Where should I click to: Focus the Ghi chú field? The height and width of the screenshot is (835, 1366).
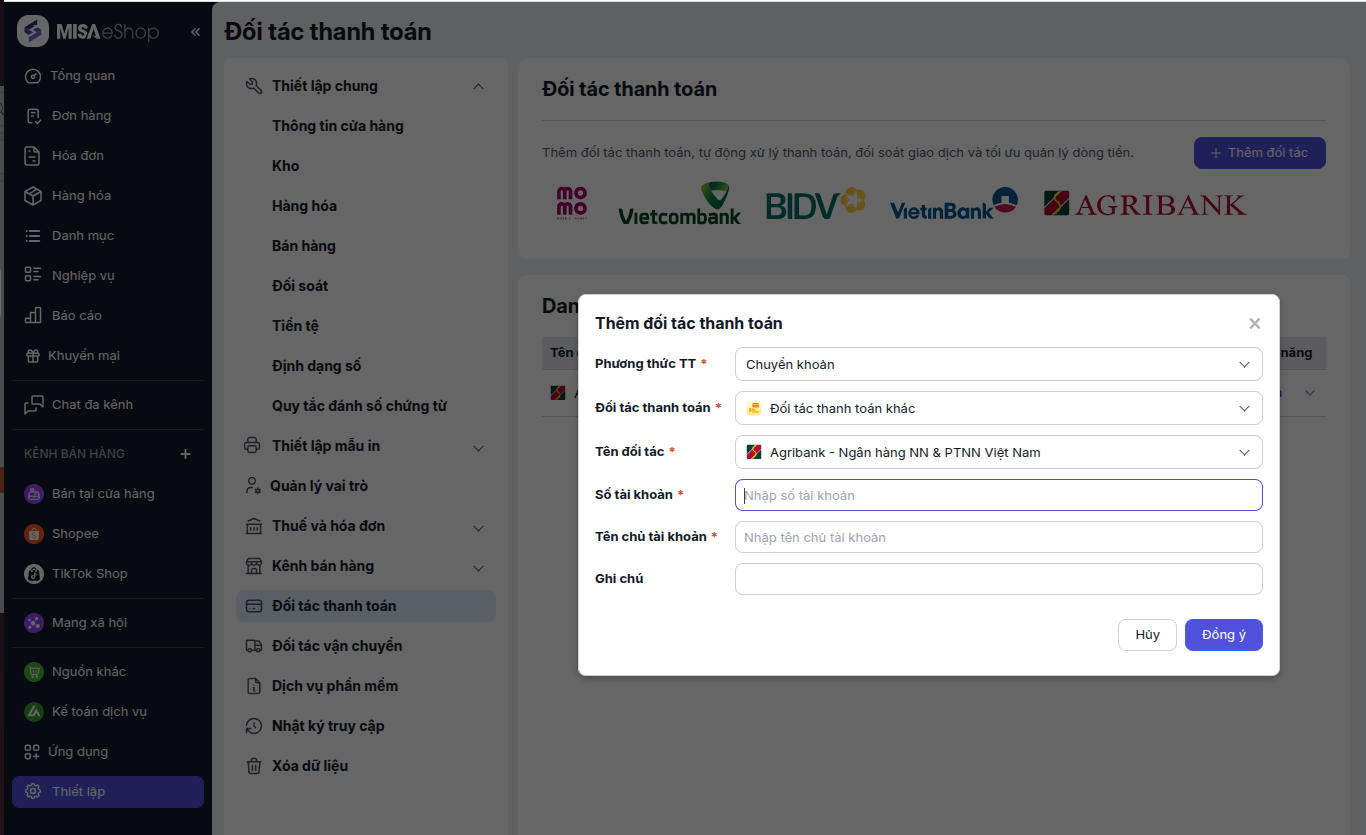998,579
